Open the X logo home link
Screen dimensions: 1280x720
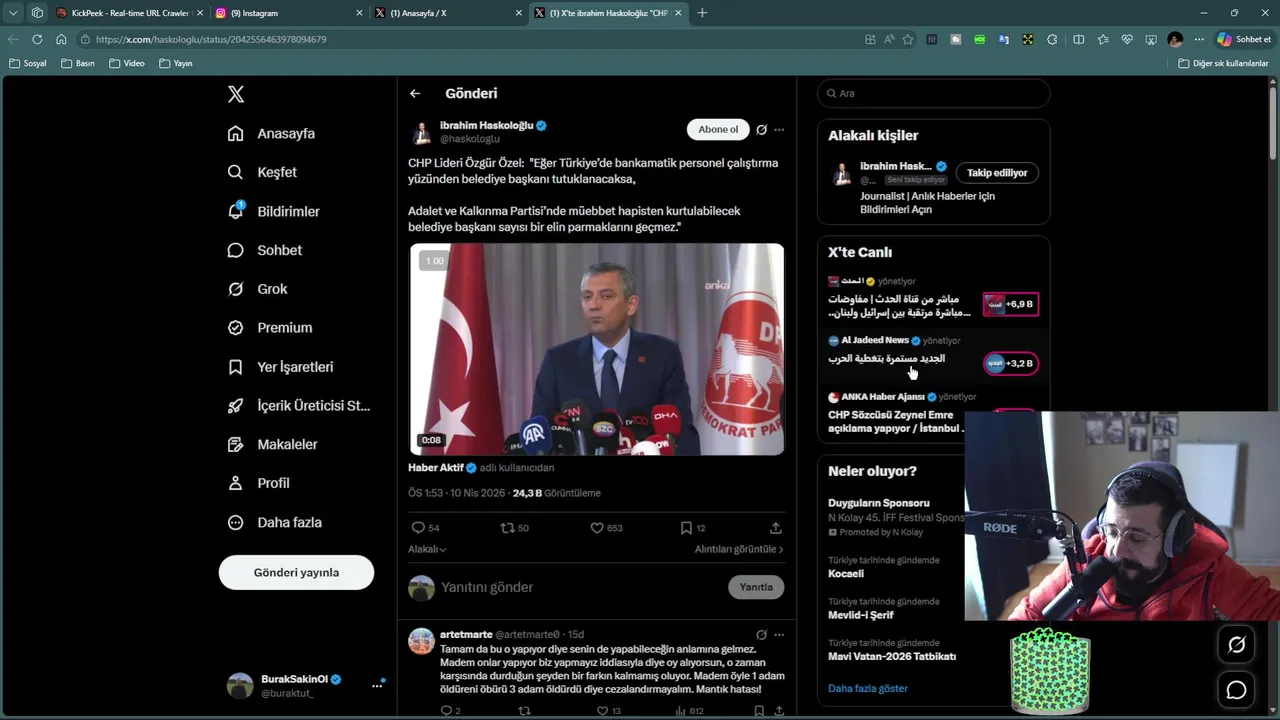tap(236, 94)
